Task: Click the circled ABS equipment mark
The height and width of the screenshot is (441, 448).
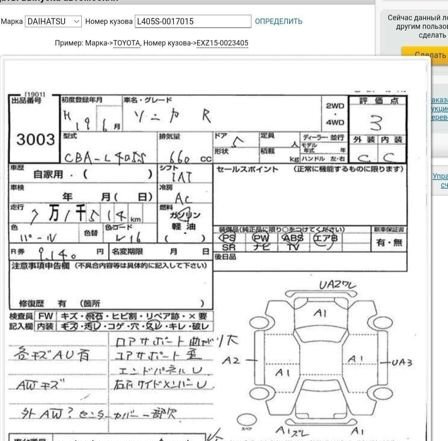Action: pyautogui.click(x=293, y=238)
